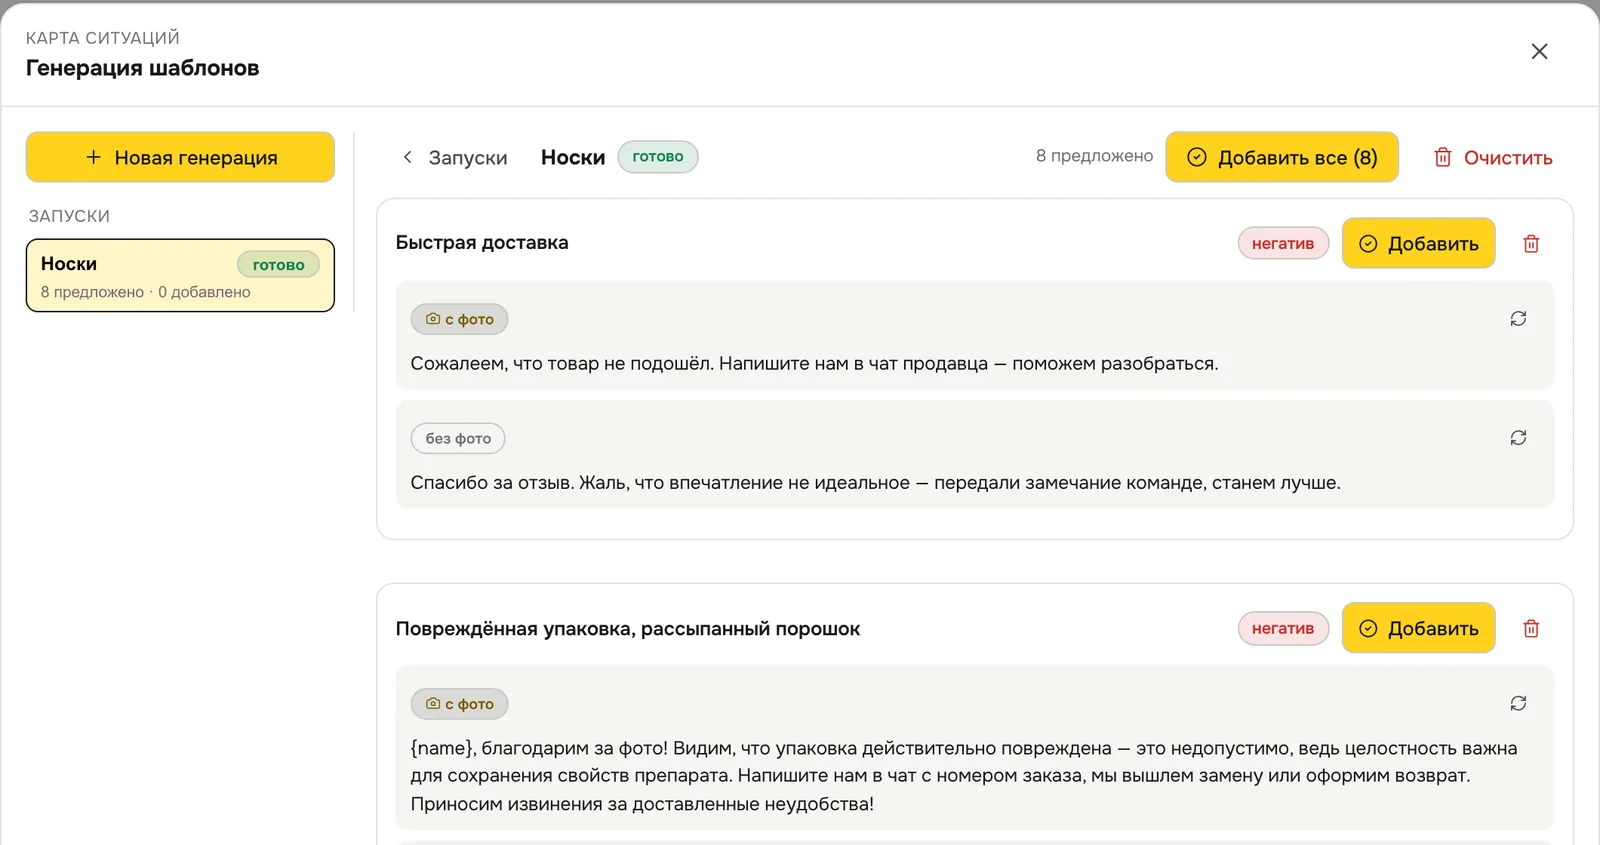
Task: Click the готово badge next to Носки heading
Action: point(658,157)
